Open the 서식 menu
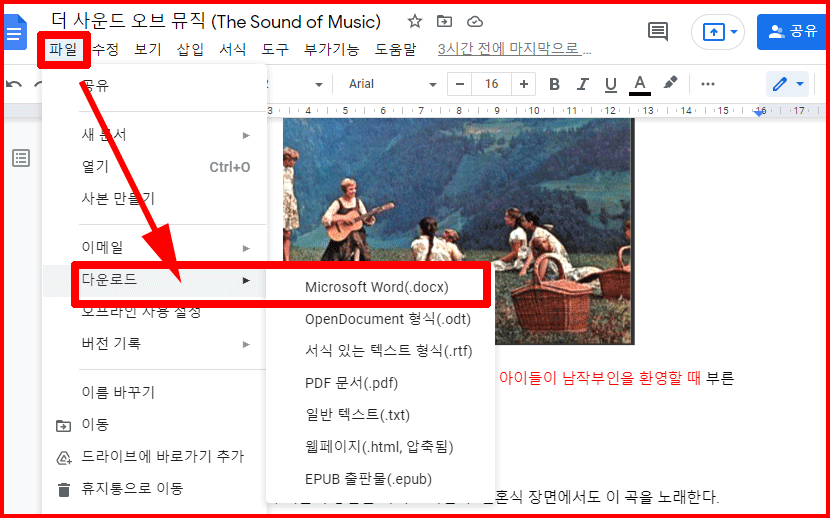This screenshot has width=830, height=518. (x=232, y=50)
